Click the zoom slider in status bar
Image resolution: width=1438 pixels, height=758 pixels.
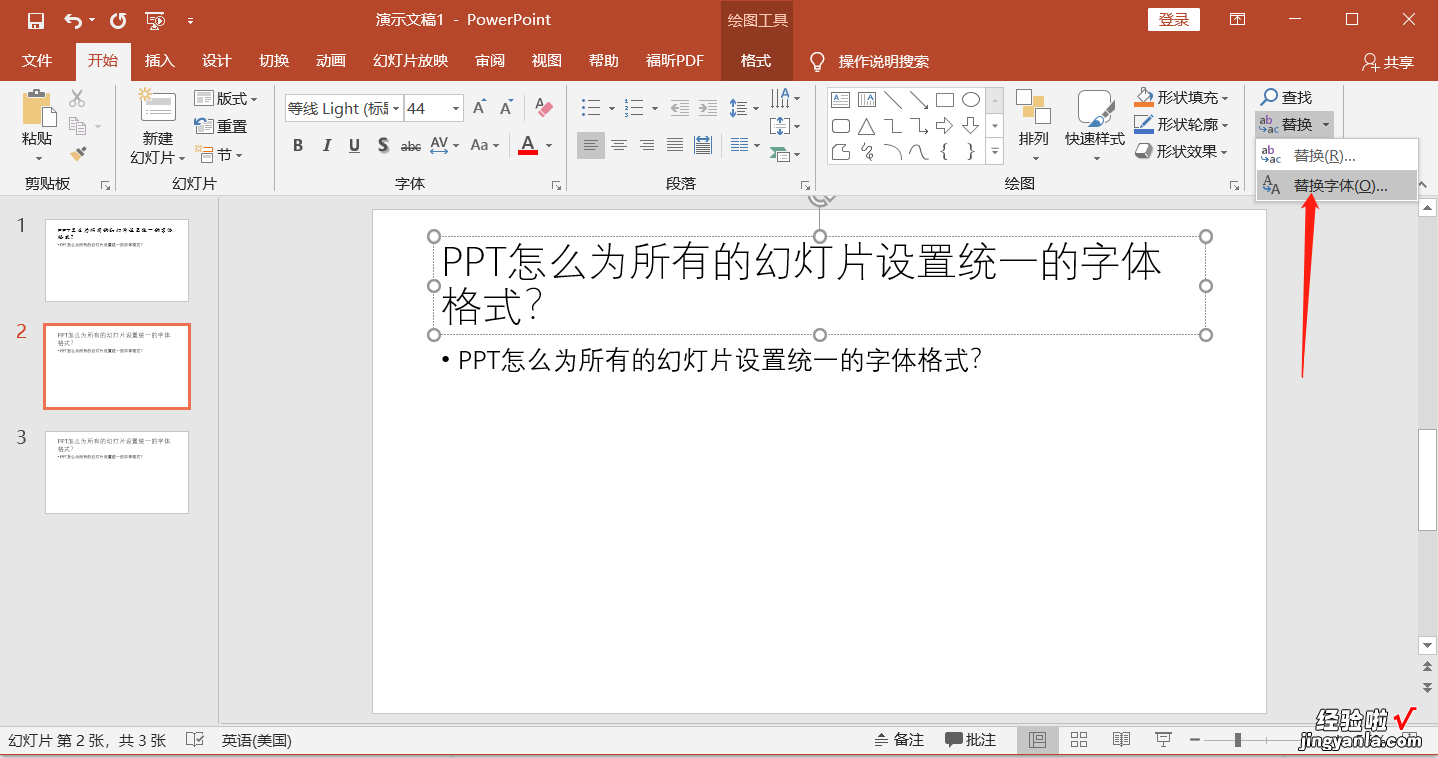1238,740
